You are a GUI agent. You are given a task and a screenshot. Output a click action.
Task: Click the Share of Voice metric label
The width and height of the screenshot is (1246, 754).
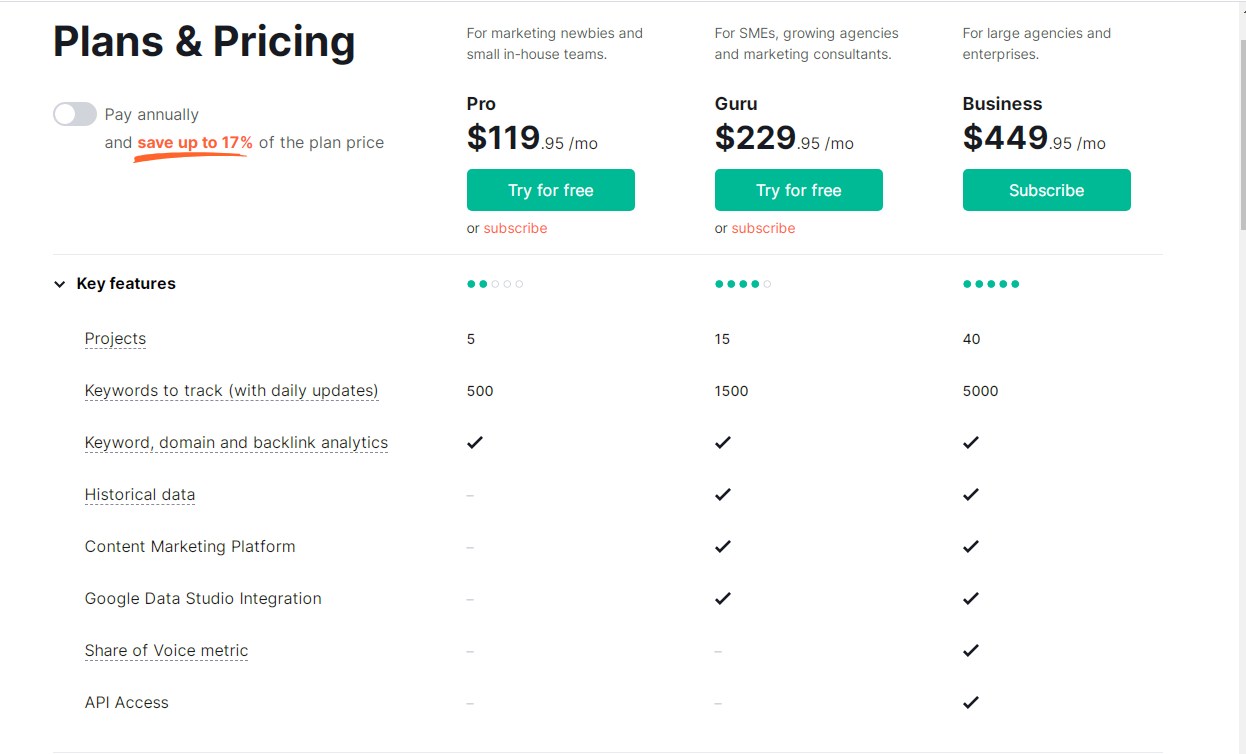tap(166, 651)
